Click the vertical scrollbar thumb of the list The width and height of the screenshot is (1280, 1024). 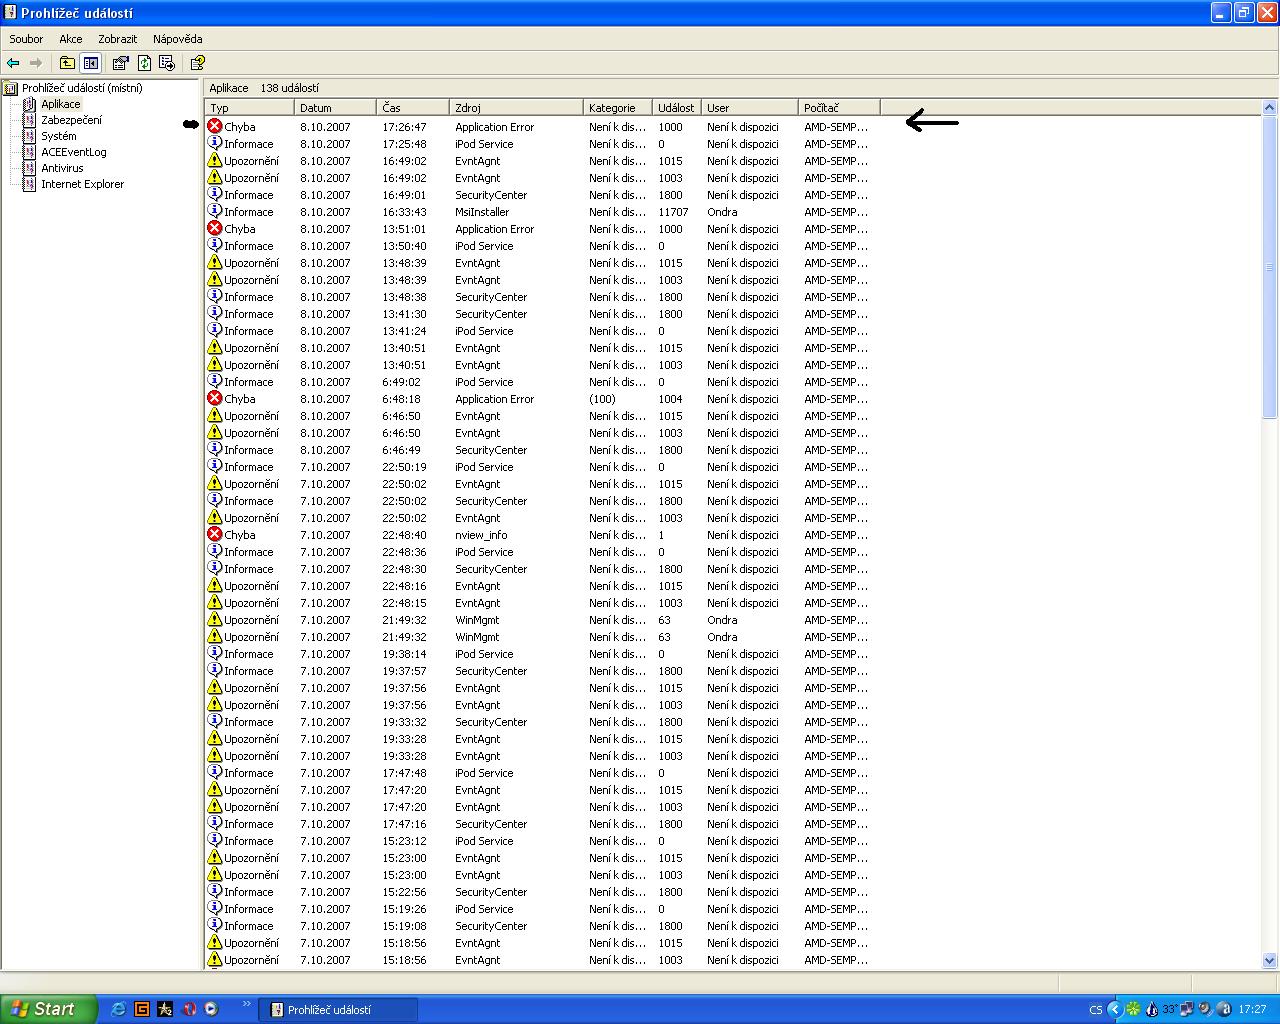point(1270,267)
